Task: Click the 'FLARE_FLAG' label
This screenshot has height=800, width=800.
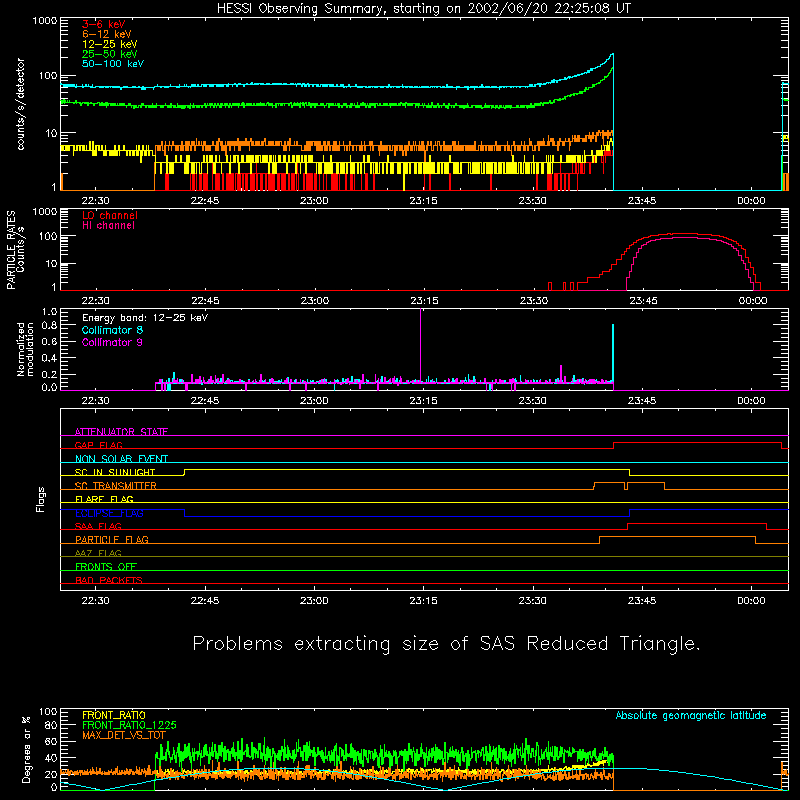Action: tap(104, 499)
